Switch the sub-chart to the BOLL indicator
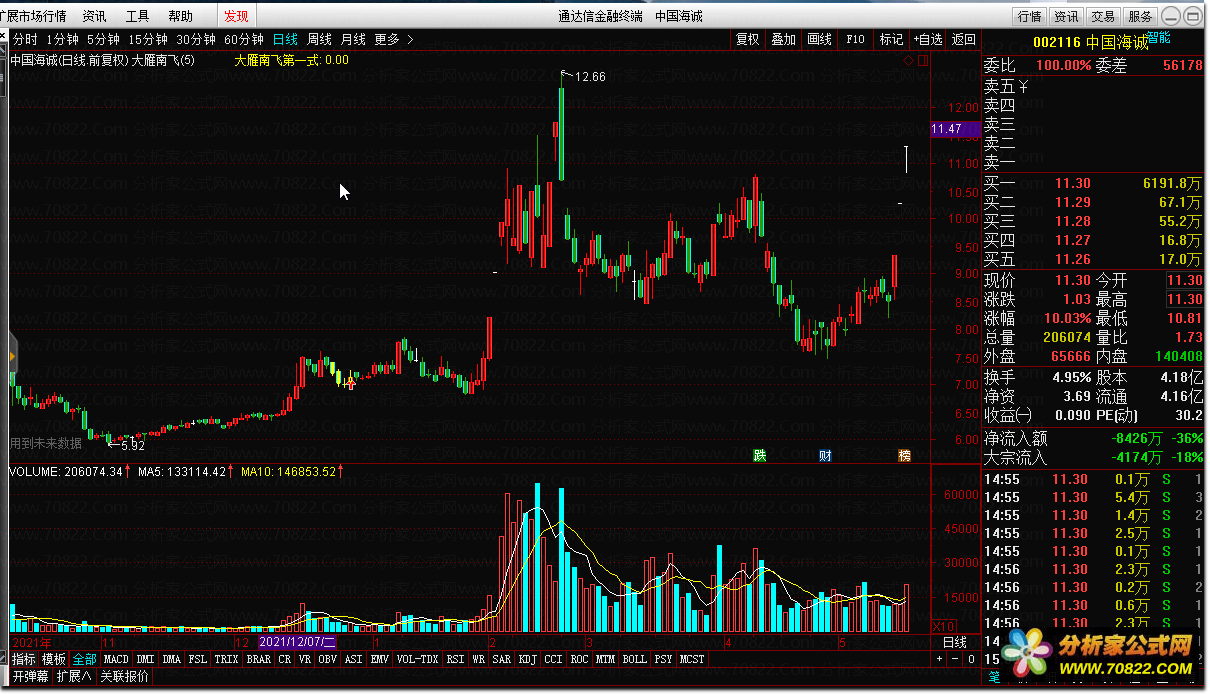The width and height of the screenshot is (1210, 694). tap(634, 659)
